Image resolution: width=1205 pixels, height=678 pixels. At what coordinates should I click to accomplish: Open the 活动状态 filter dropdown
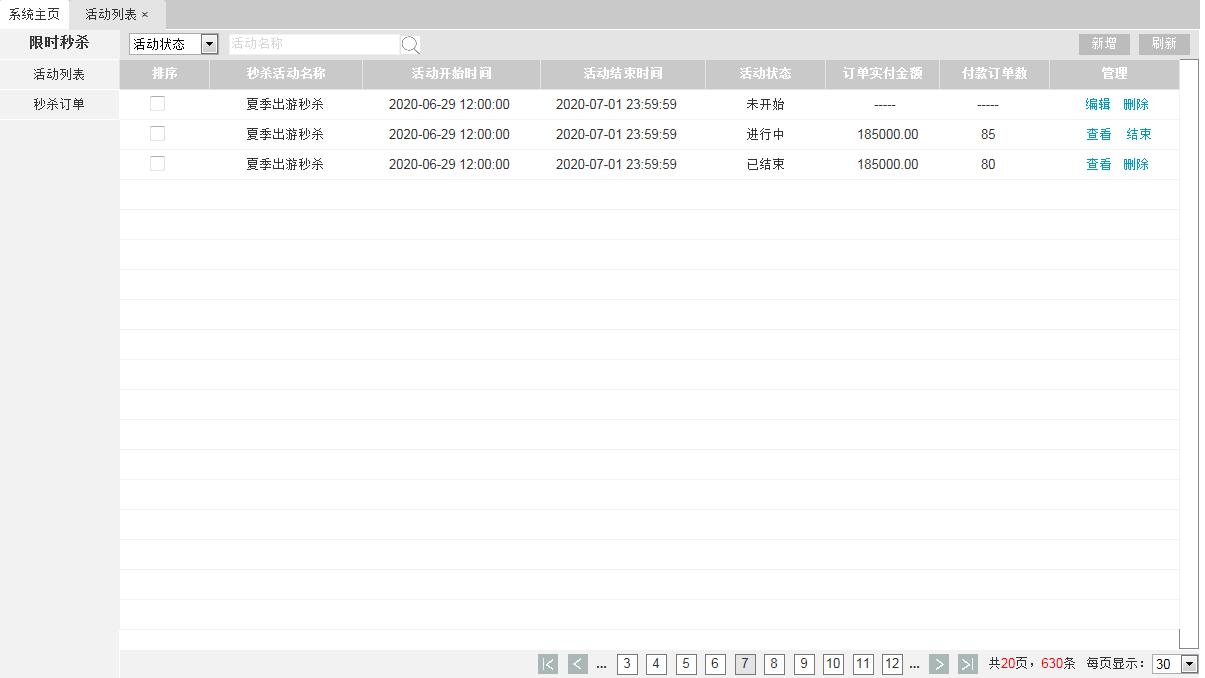click(174, 44)
